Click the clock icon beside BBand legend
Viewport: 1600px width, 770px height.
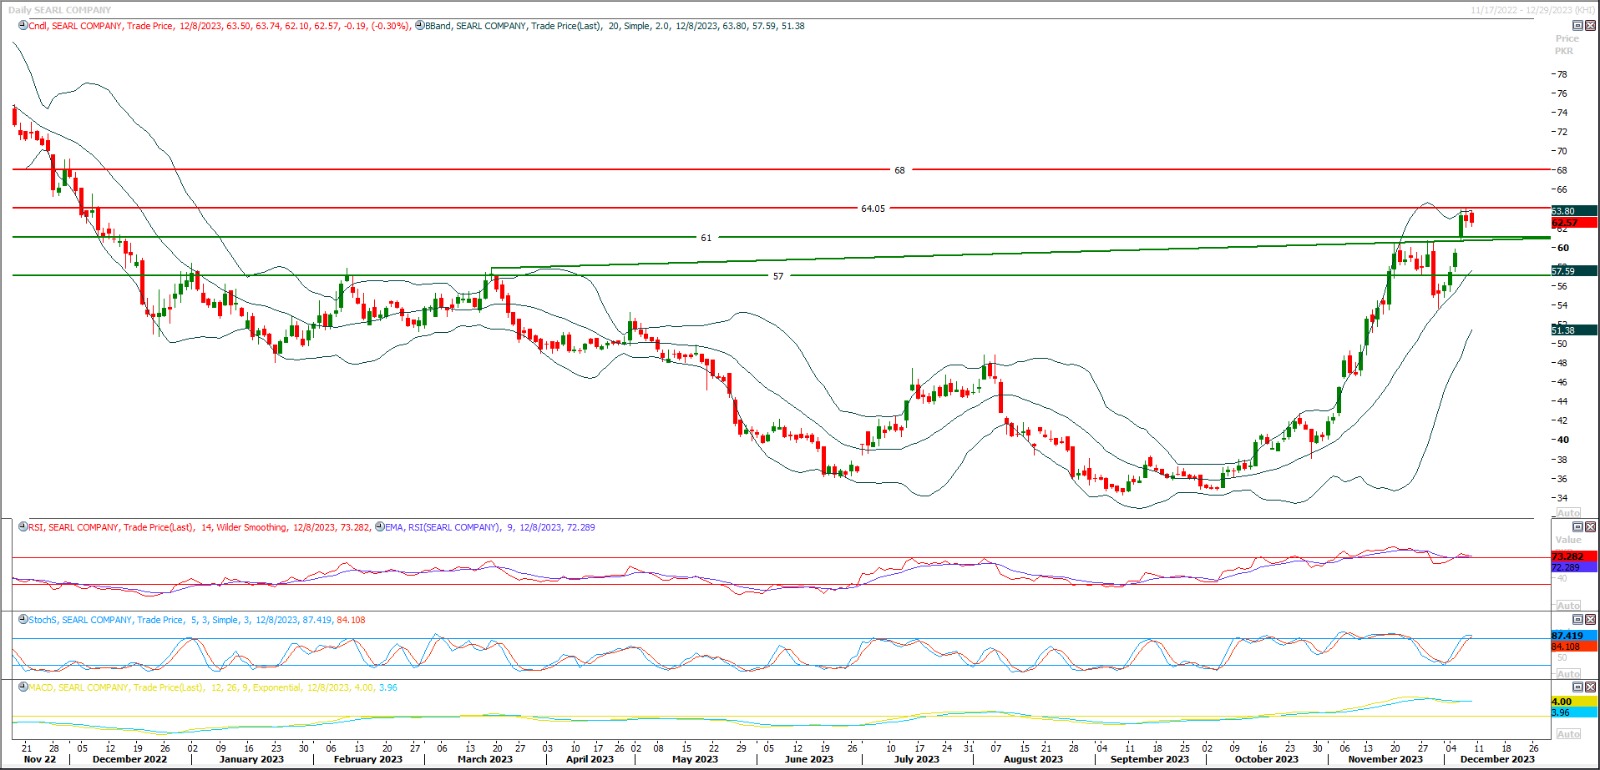pyautogui.click(x=419, y=26)
